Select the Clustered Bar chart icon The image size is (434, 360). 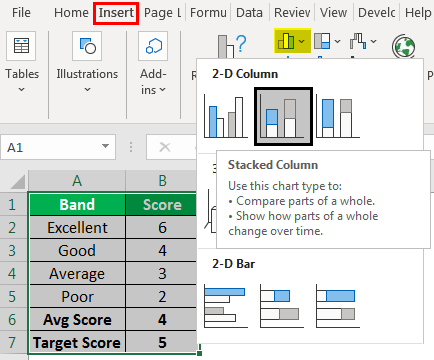pos(226,306)
